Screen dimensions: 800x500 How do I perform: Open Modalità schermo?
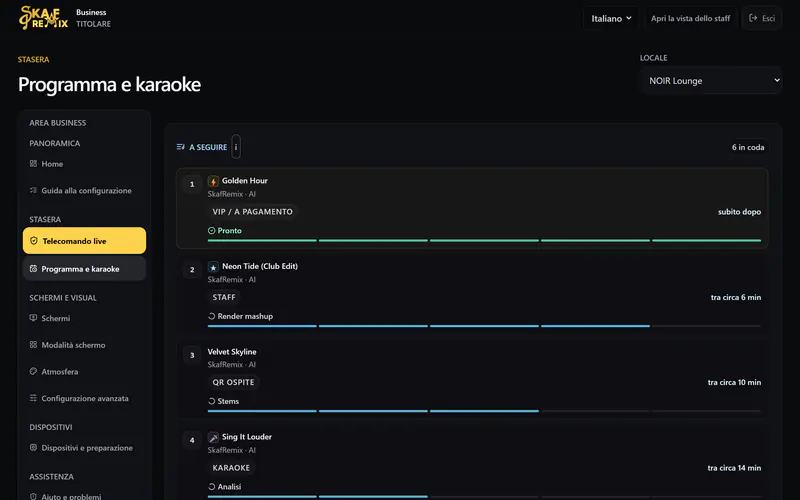(84, 345)
